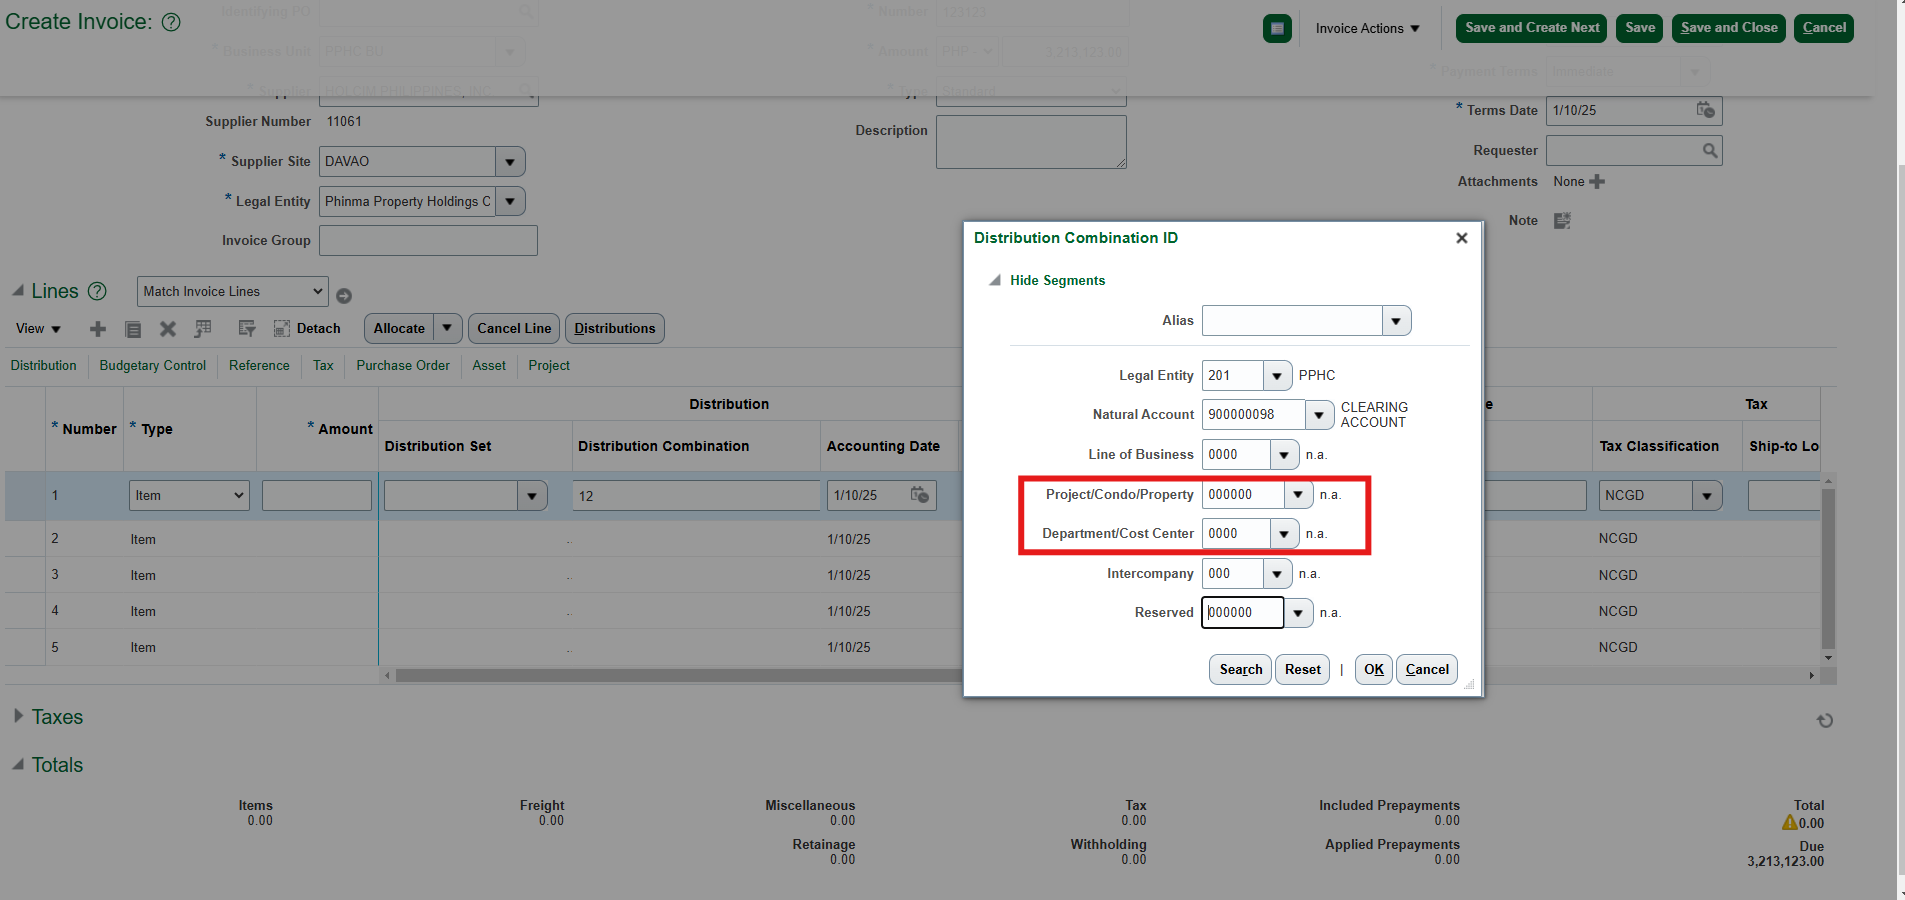Viewport: 1905px width, 900px height.
Task: Click Save and Create Next button
Action: [1531, 28]
